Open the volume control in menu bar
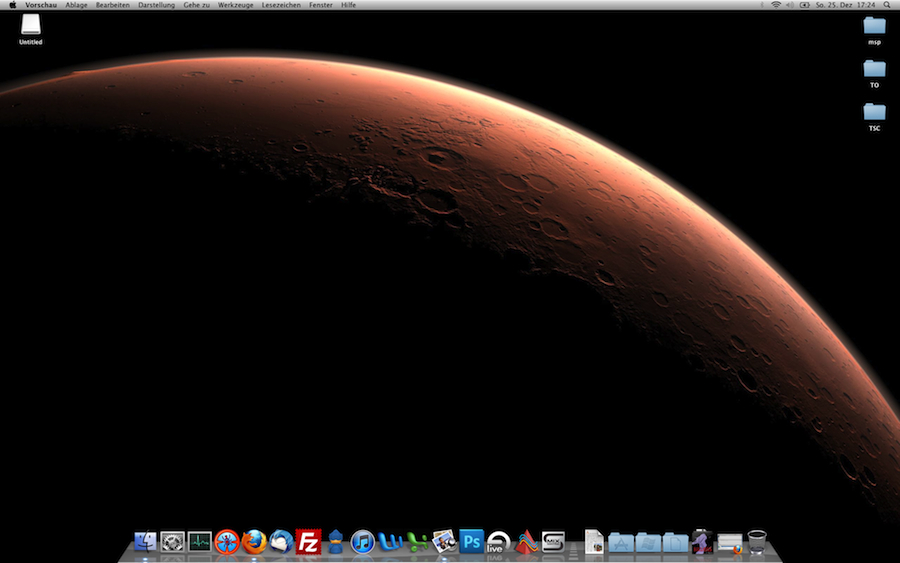 coord(790,5)
